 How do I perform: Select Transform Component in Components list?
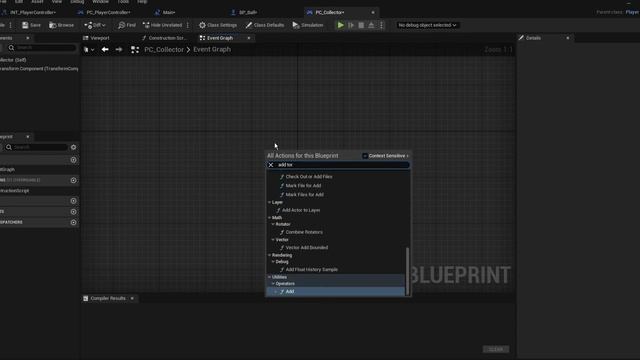[x=39, y=69]
